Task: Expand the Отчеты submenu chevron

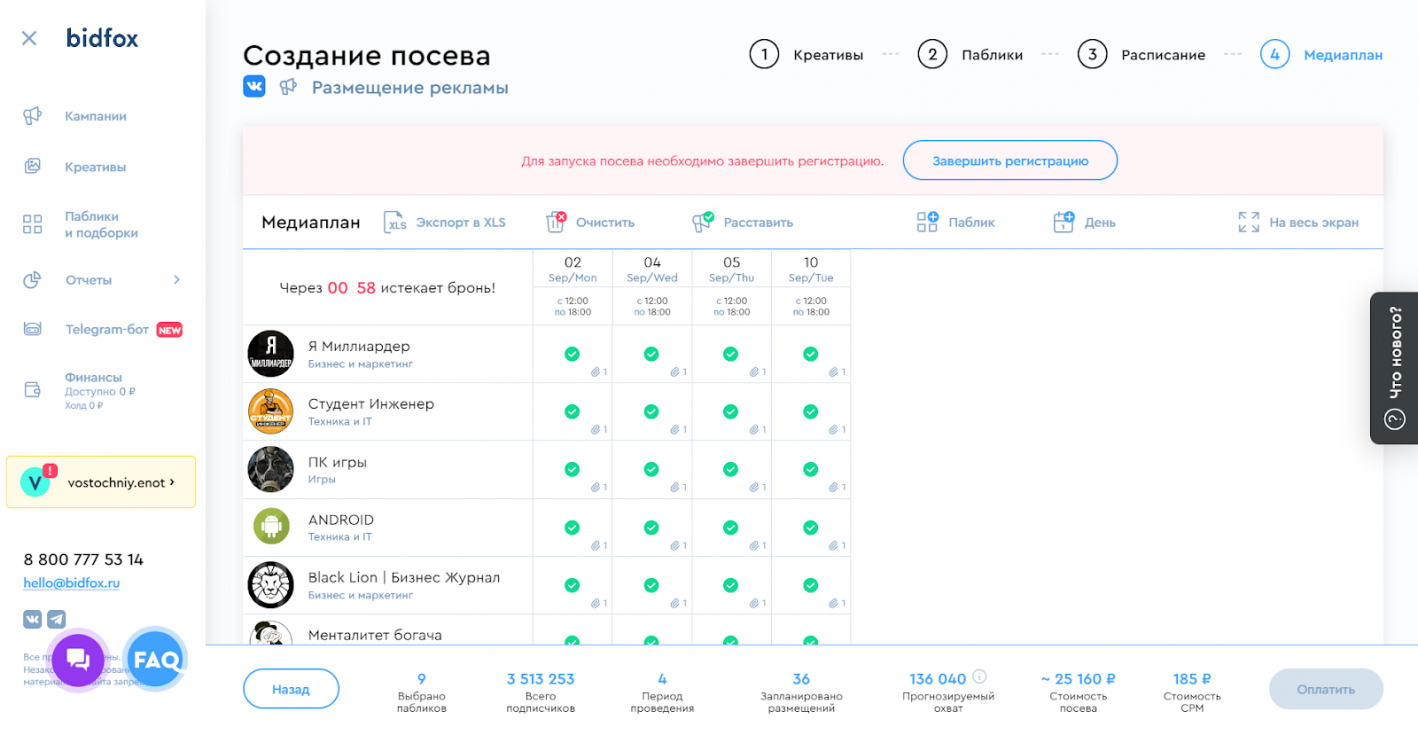Action: click(176, 280)
